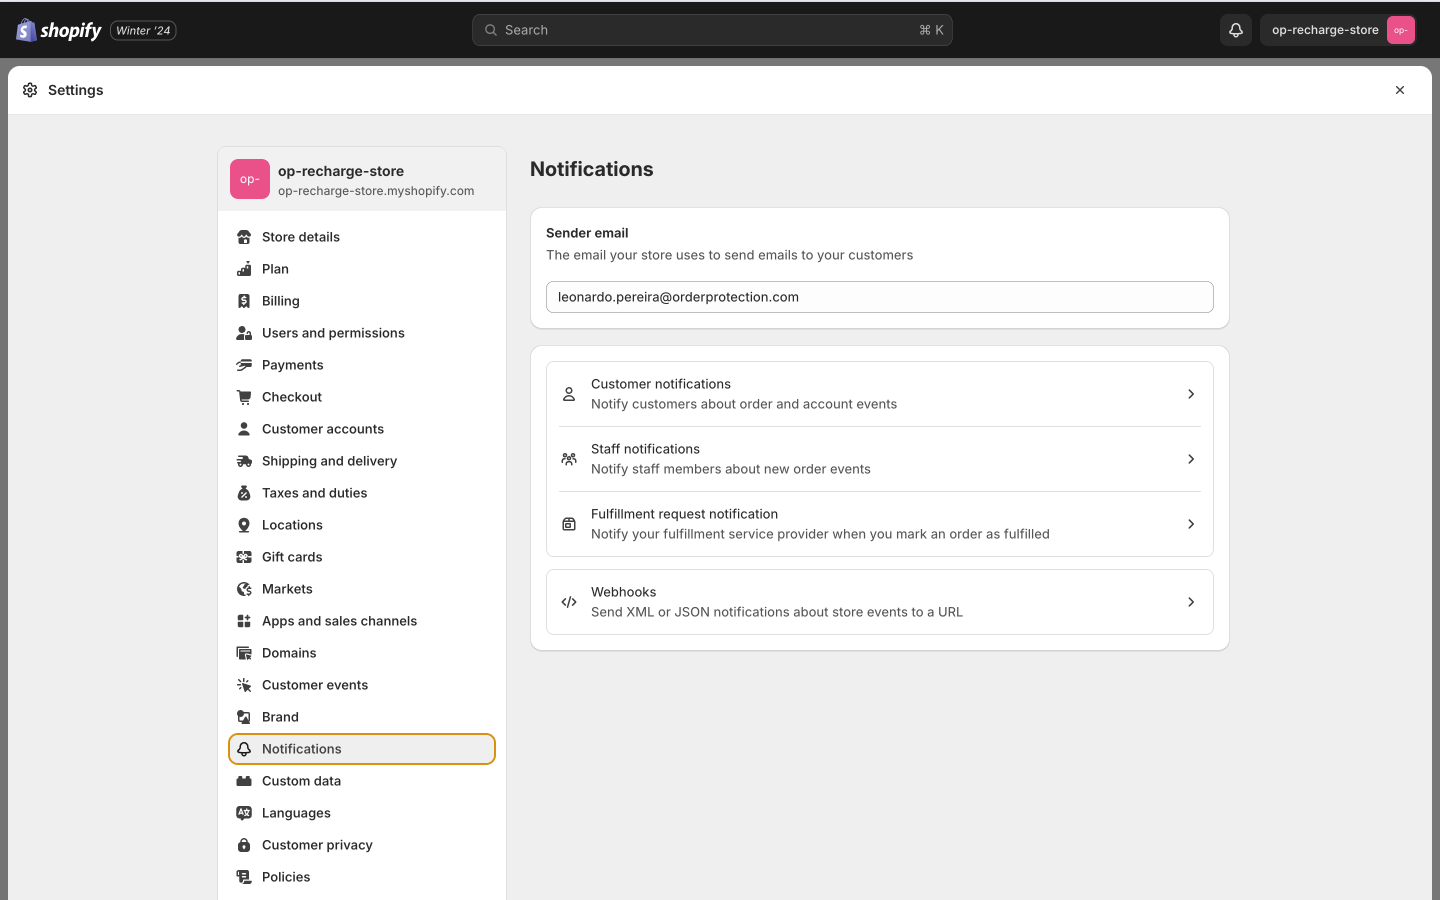Open Webhooks using its chevron arrow
Image resolution: width=1440 pixels, height=900 pixels.
(x=1191, y=602)
